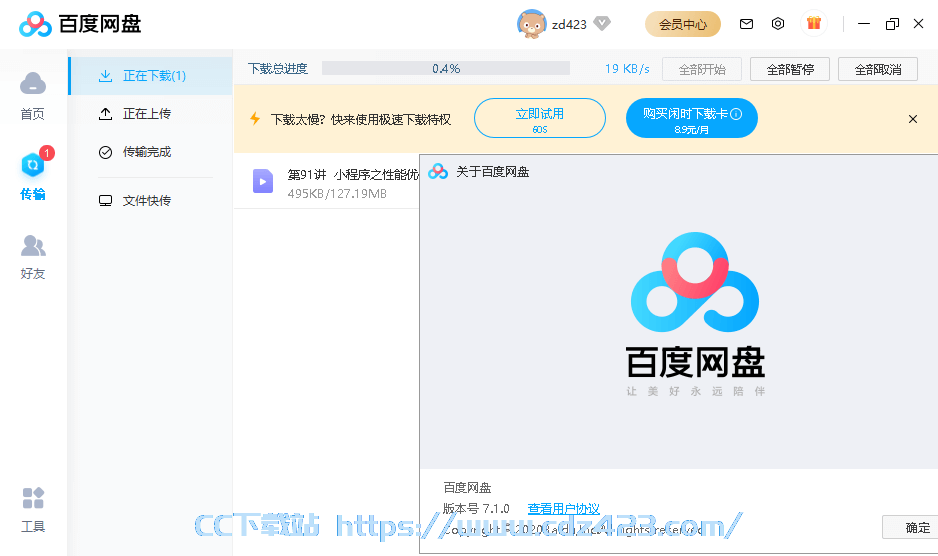Viewport: 938px width, 556px height.
Task: Restore down the main window
Action: click(x=892, y=24)
